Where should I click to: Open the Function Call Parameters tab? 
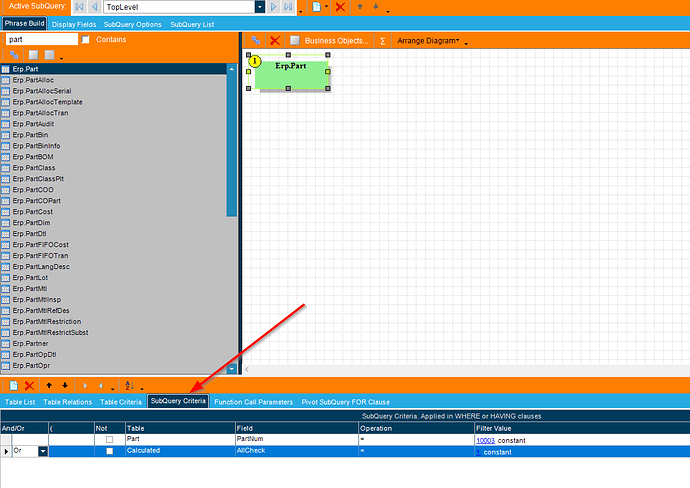coord(253,402)
